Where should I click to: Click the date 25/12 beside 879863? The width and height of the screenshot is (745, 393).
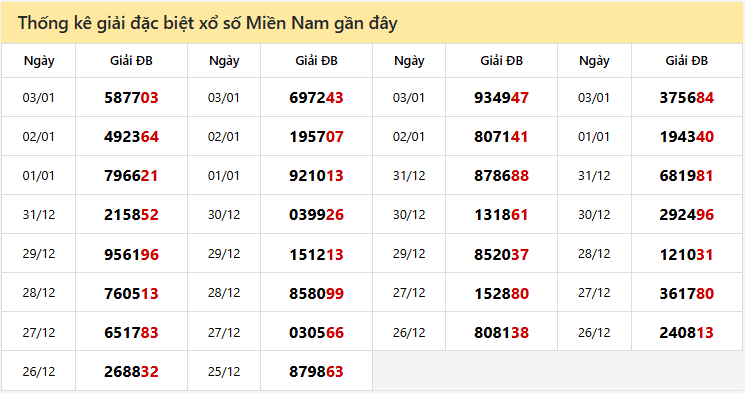click(224, 372)
